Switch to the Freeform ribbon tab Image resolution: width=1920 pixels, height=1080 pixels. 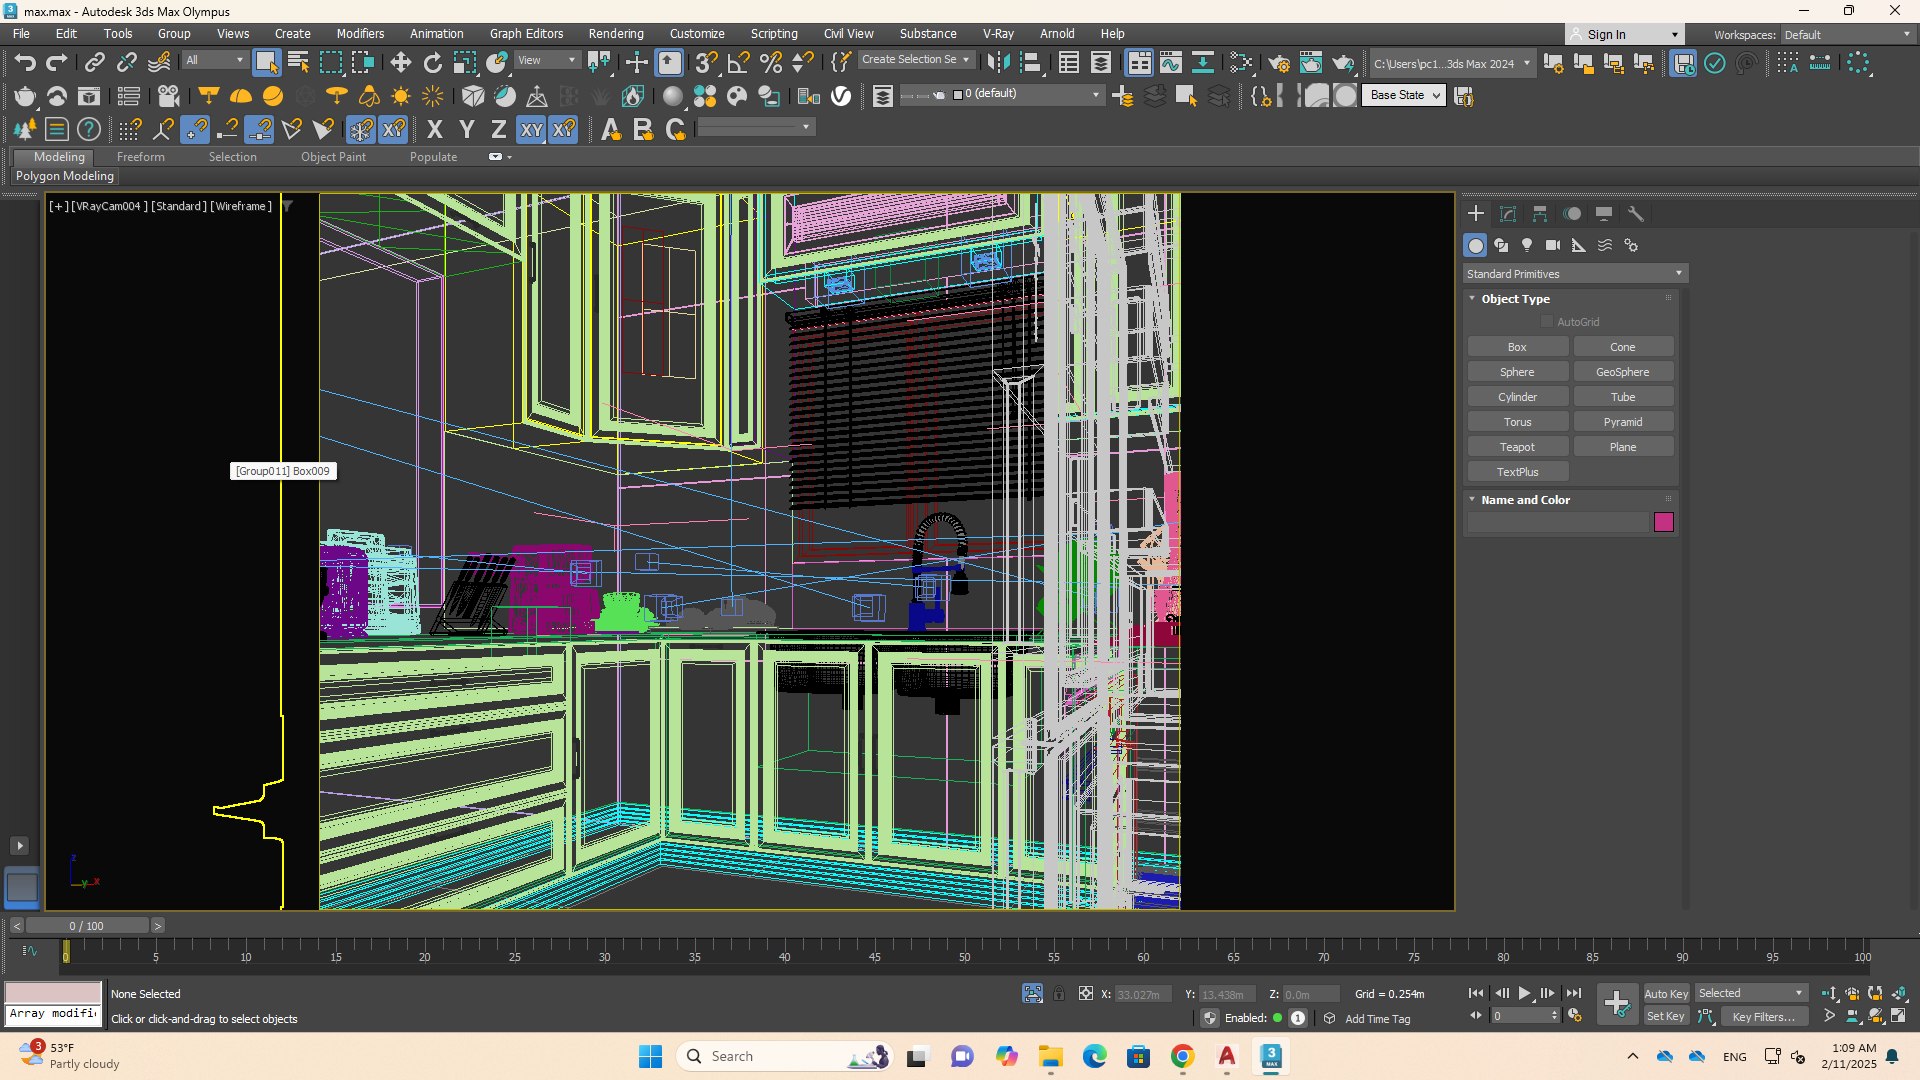[x=140, y=157]
